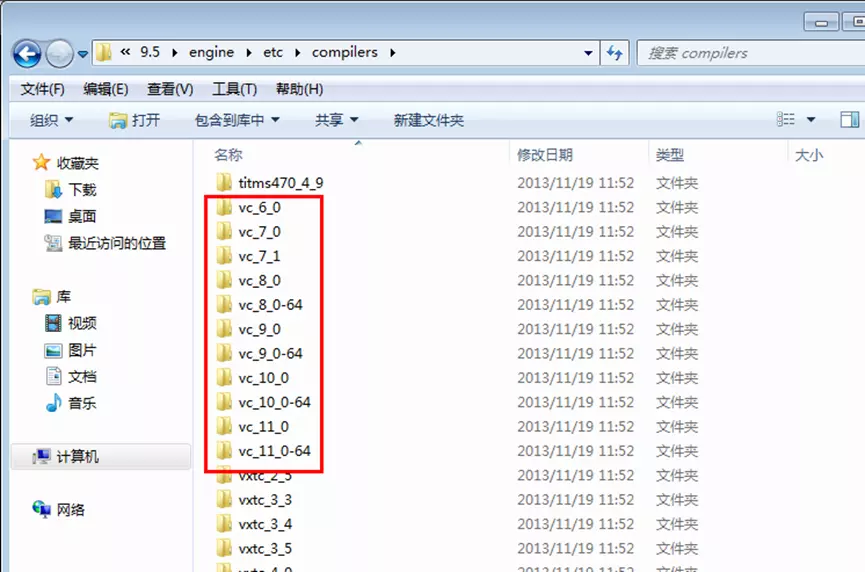The height and width of the screenshot is (572, 865).
Task: Open Favorites star in sidebar
Action: tap(41, 163)
